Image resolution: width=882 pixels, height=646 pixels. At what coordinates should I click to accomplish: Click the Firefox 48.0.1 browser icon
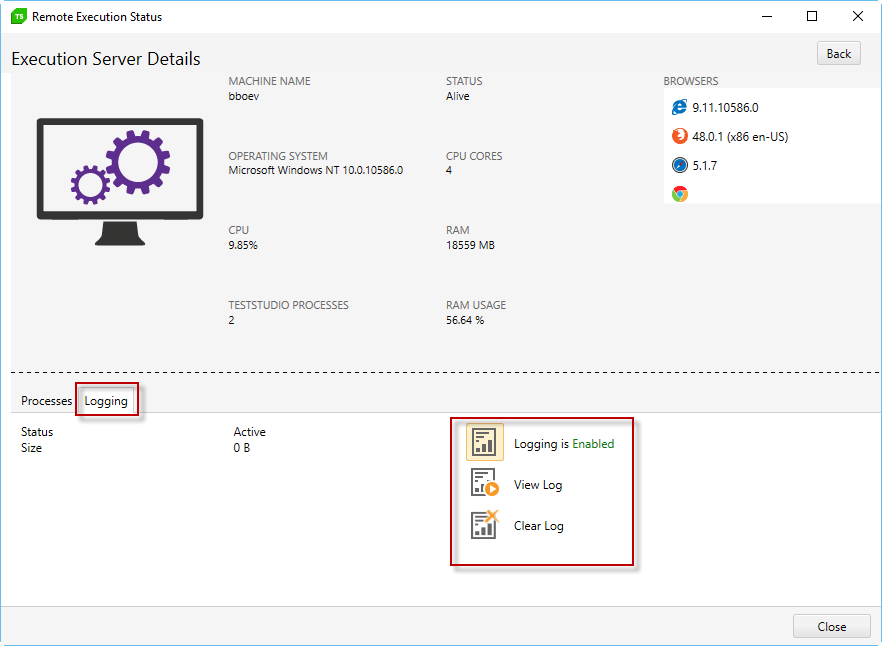[x=680, y=136]
